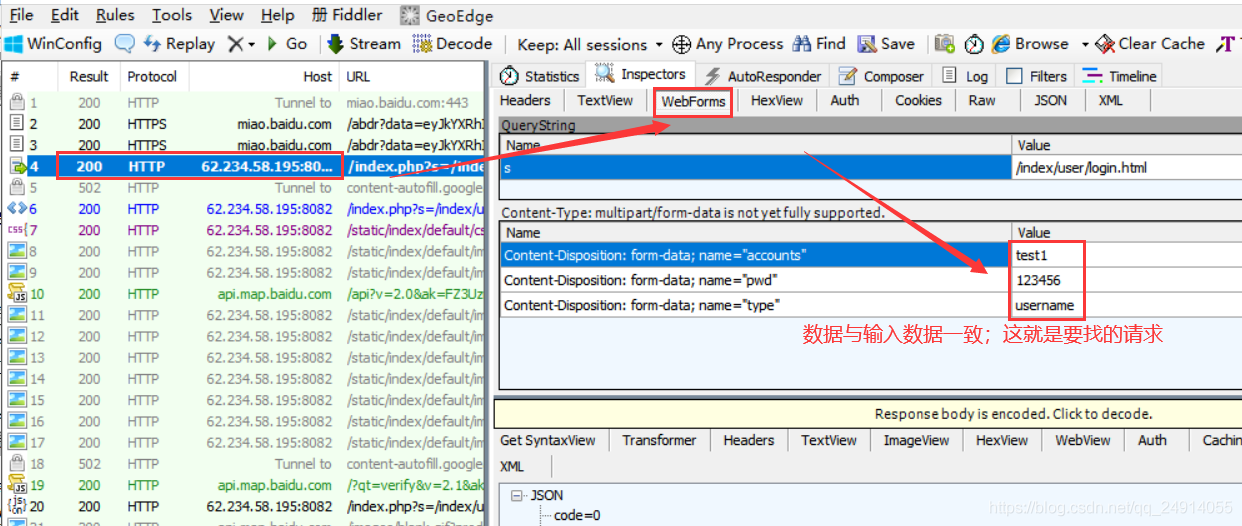The height and width of the screenshot is (526, 1242).
Task: Select session 5 with 502 result
Action: click(x=245, y=188)
